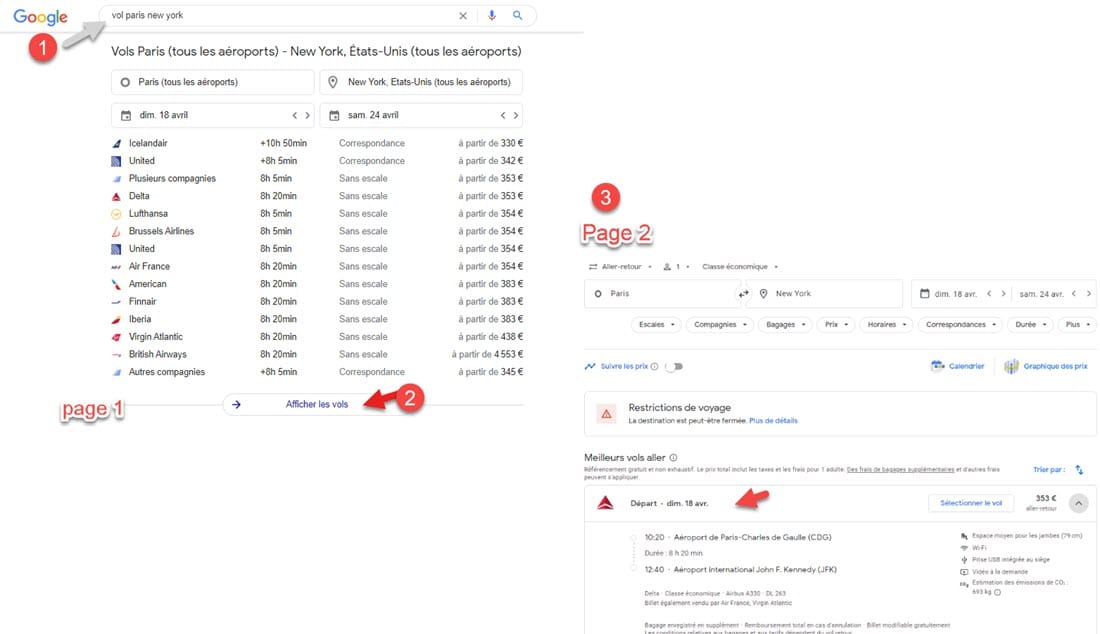Open the 'Escales' filter dropdown

657,325
